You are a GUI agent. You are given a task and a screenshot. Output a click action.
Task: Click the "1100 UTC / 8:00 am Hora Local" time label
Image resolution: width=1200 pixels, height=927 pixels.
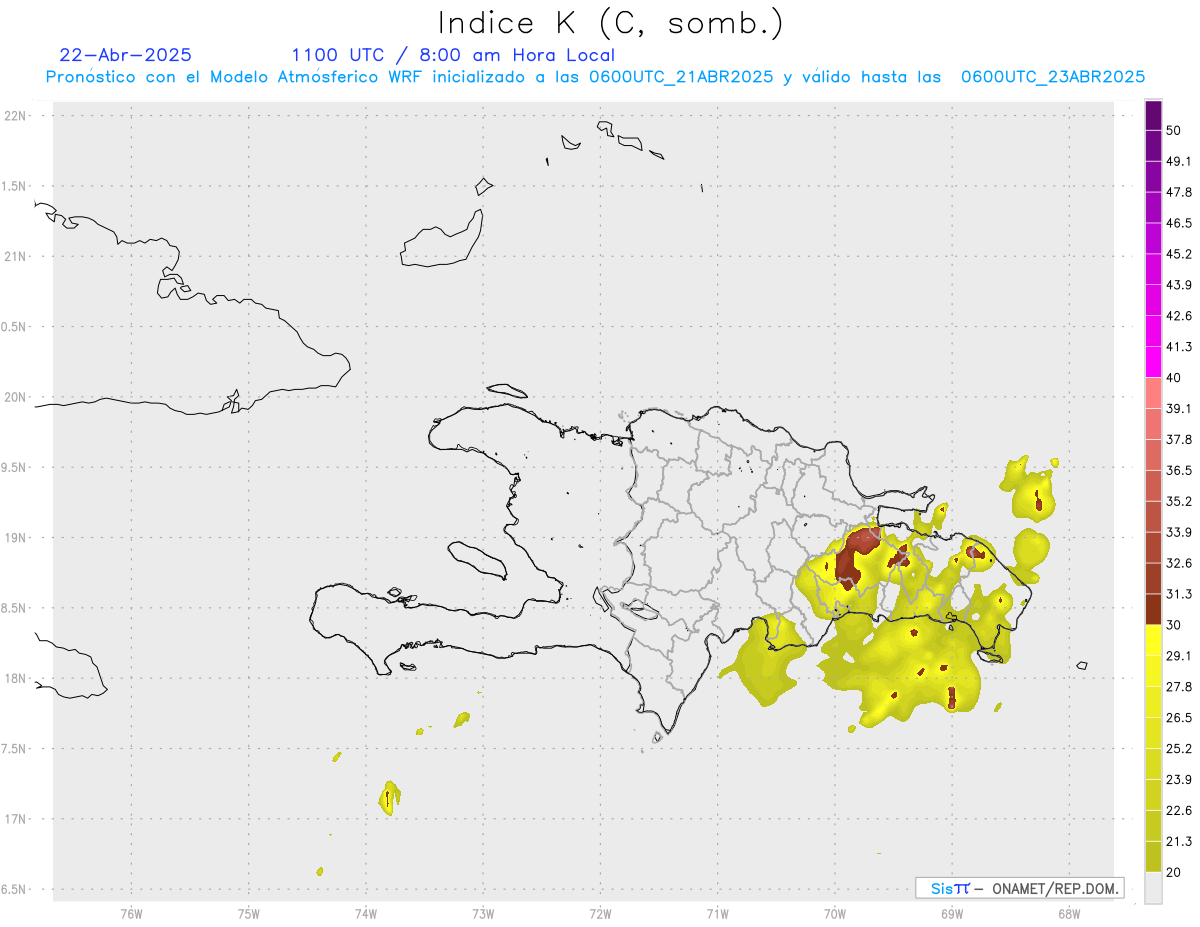point(453,55)
